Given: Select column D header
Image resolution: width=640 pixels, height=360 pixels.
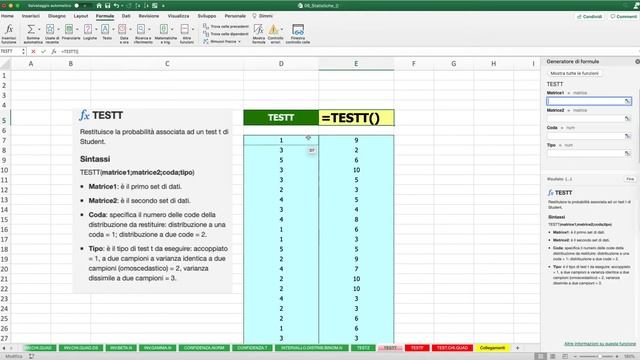Looking at the screenshot, I should (281, 64).
